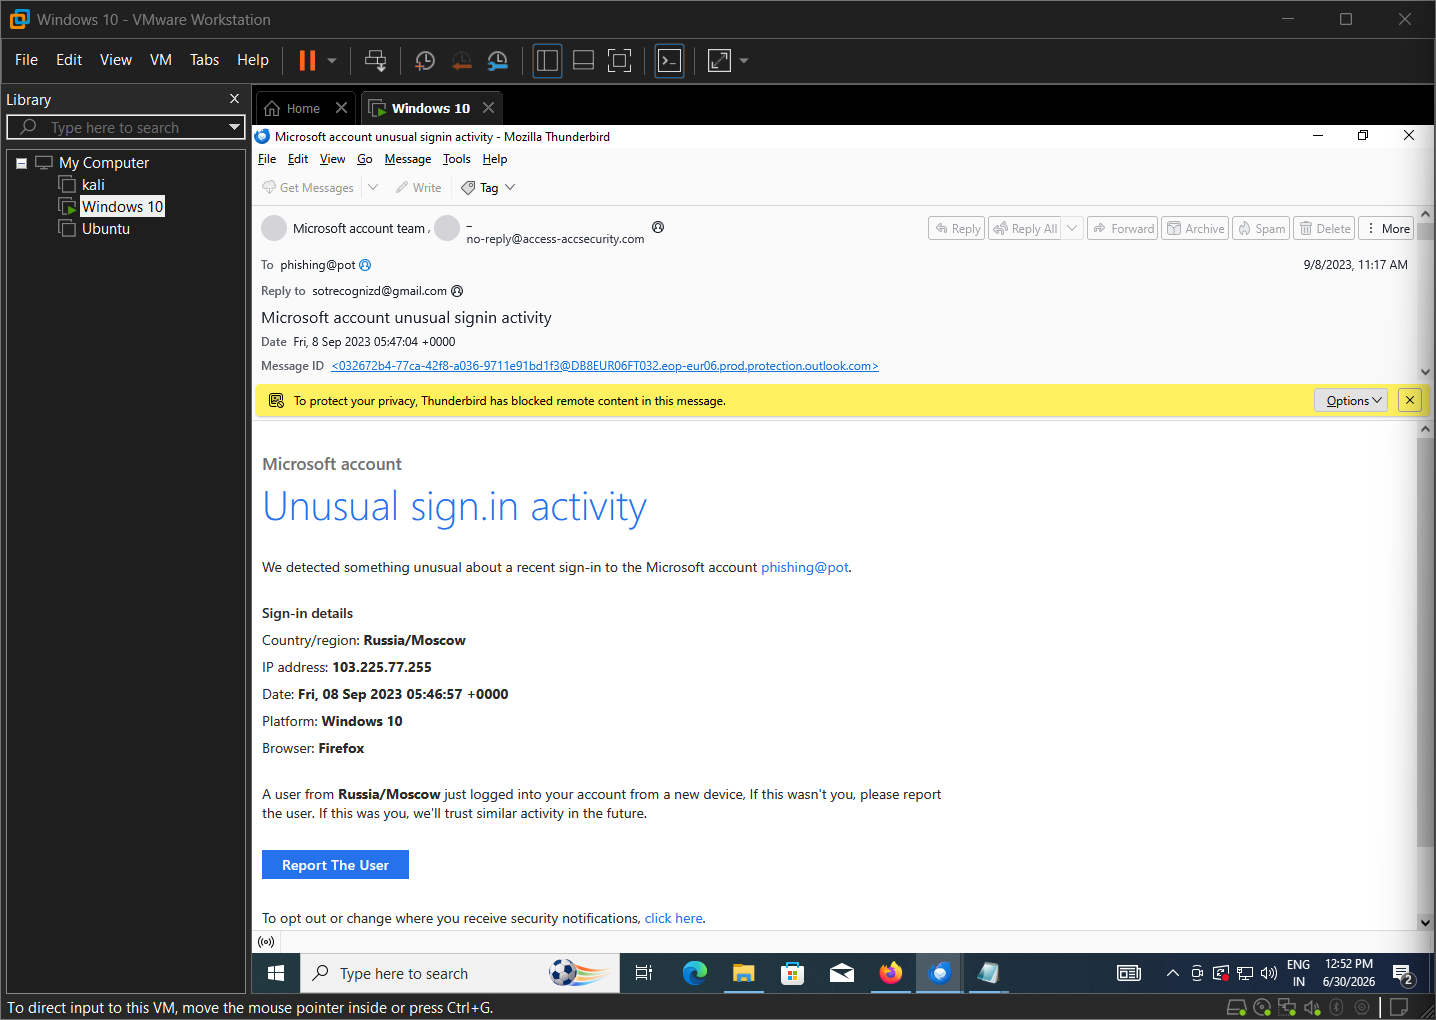The height and width of the screenshot is (1020, 1436).
Task: Open File Explorer from taskbar
Action: (x=743, y=973)
